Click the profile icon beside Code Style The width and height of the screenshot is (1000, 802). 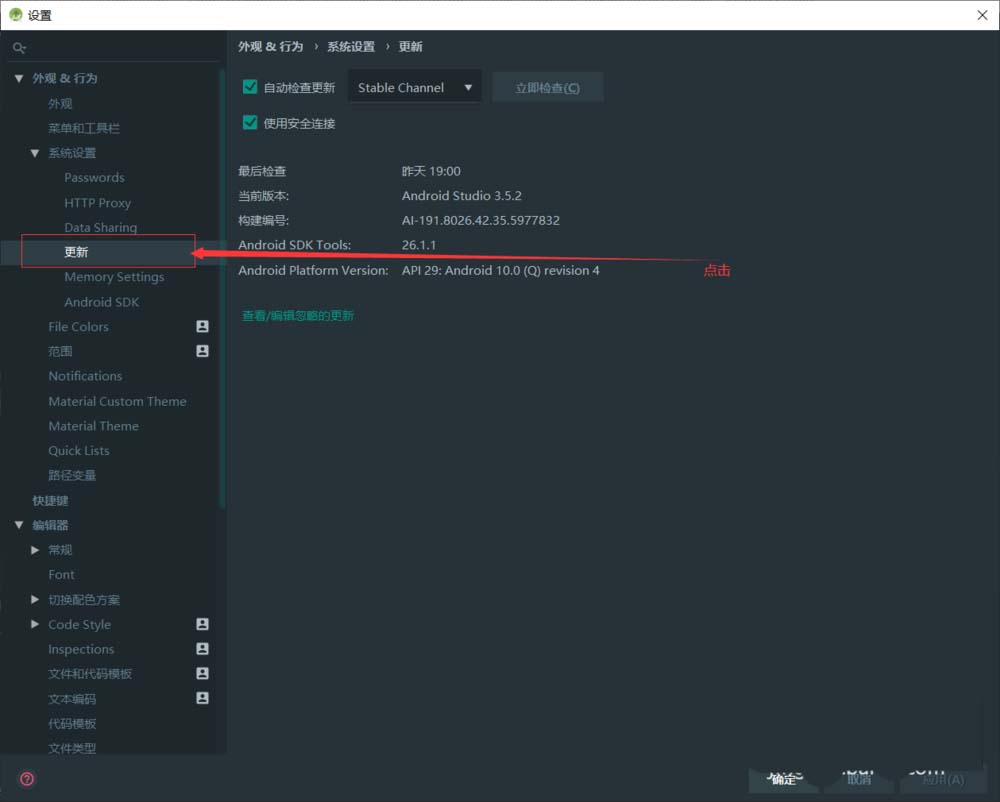(202, 624)
